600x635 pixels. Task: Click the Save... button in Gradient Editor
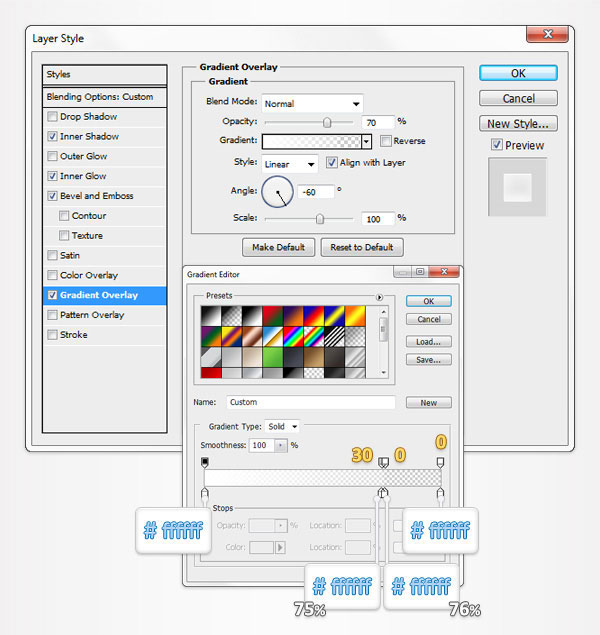(x=428, y=360)
